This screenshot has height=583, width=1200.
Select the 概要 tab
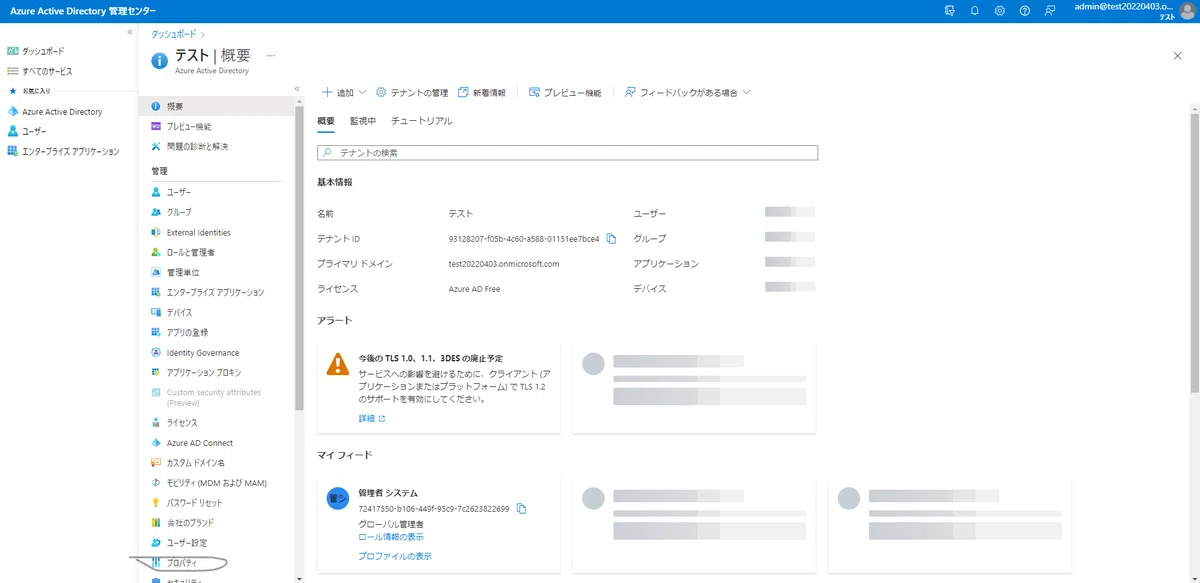(326, 121)
